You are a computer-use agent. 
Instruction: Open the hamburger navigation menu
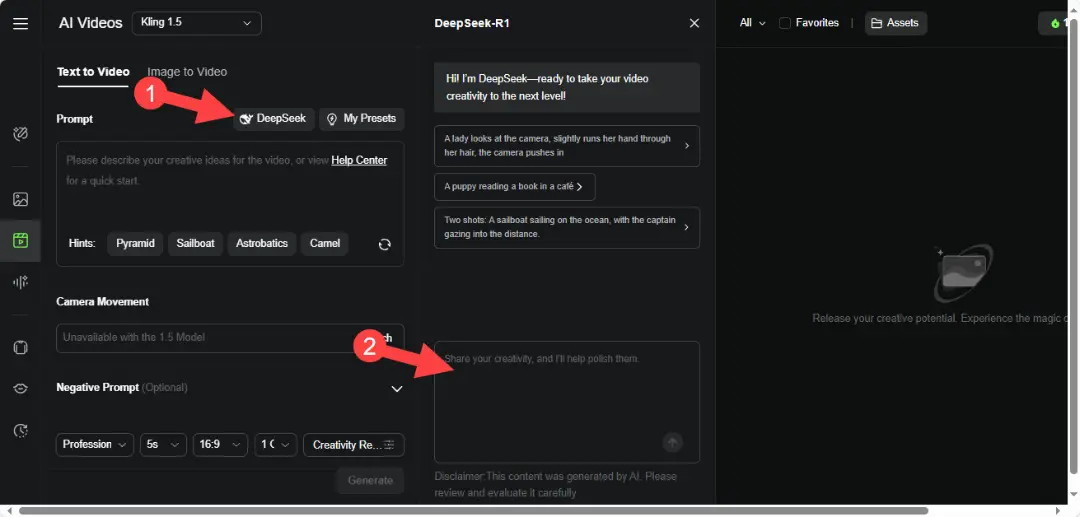click(21, 23)
